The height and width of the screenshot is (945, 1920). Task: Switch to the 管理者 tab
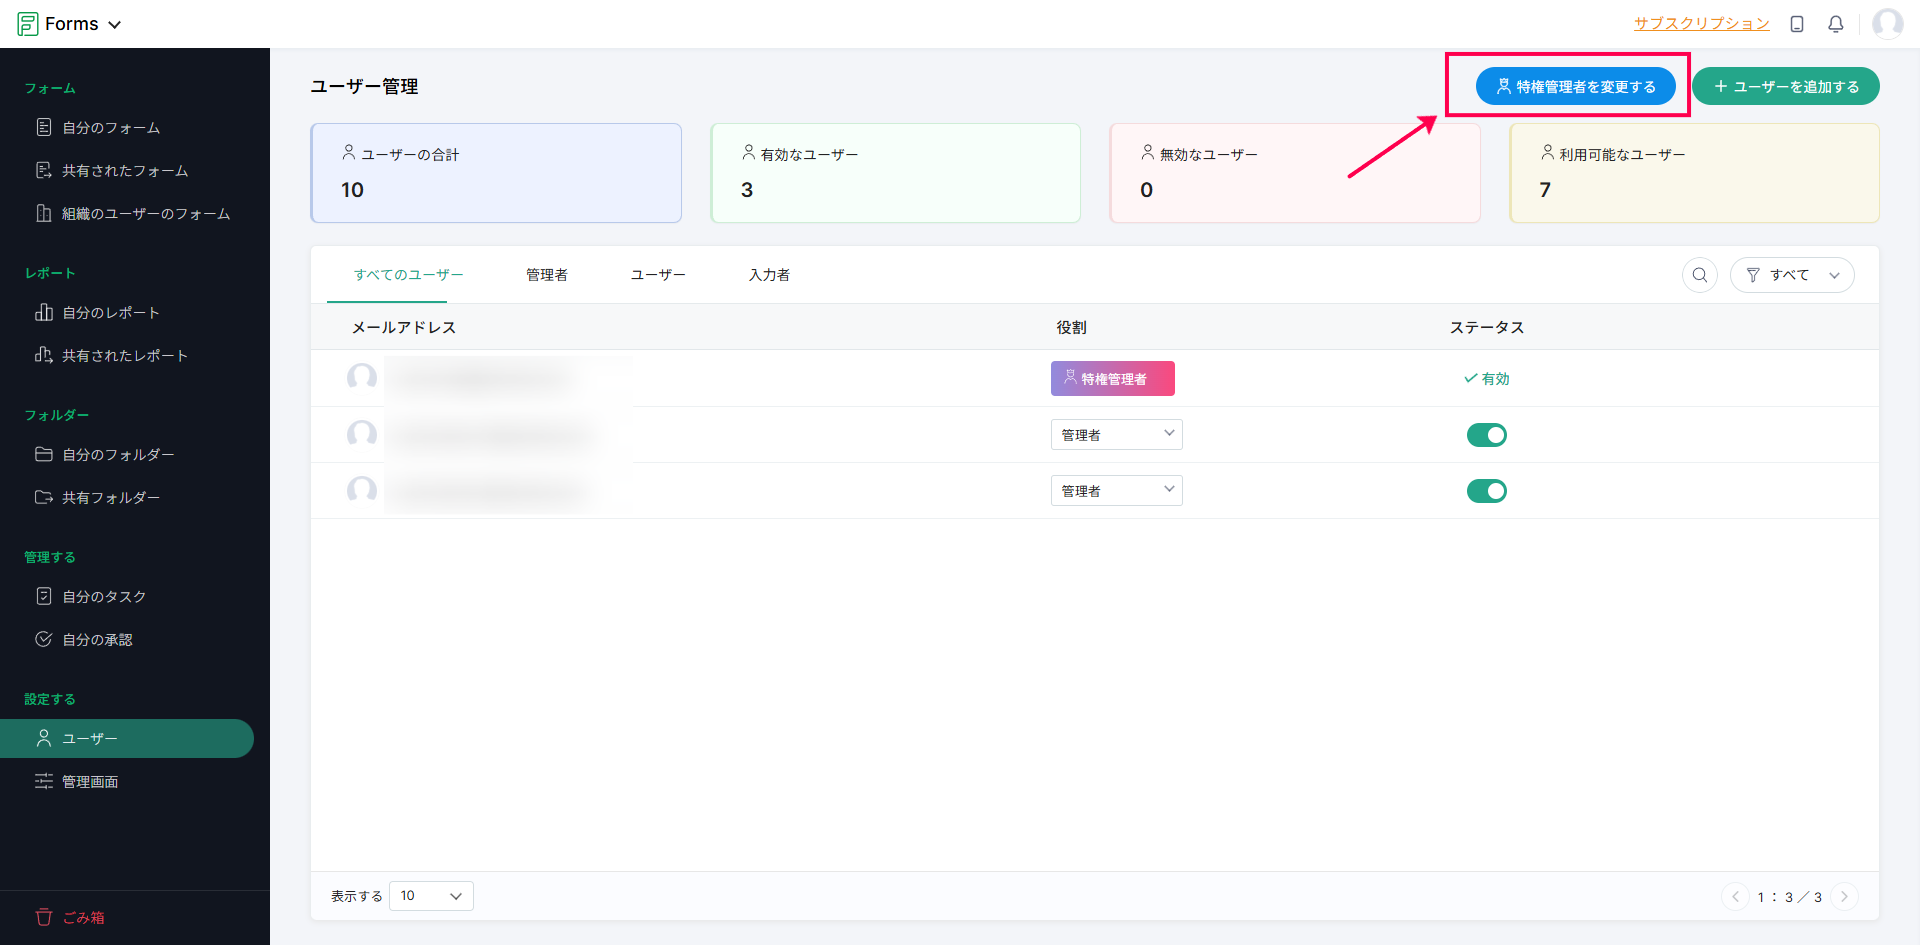pos(546,275)
